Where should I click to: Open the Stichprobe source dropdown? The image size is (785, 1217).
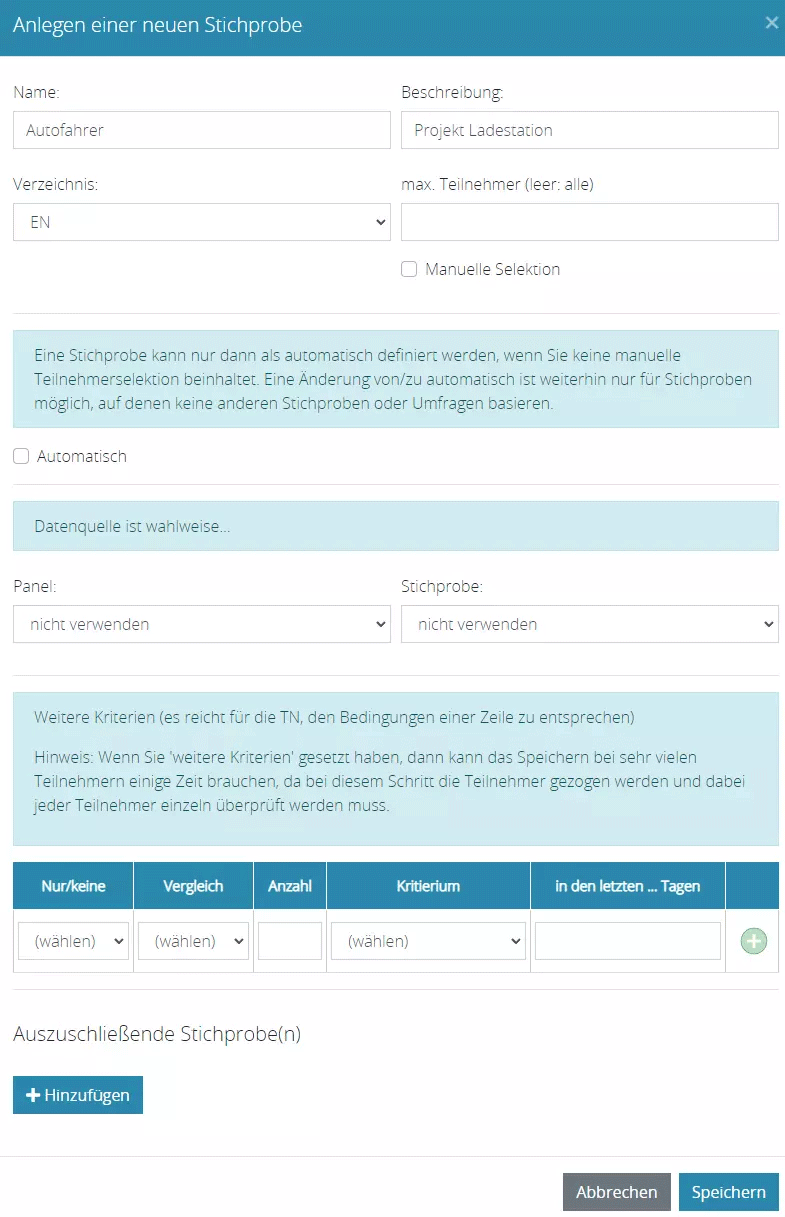coord(589,624)
